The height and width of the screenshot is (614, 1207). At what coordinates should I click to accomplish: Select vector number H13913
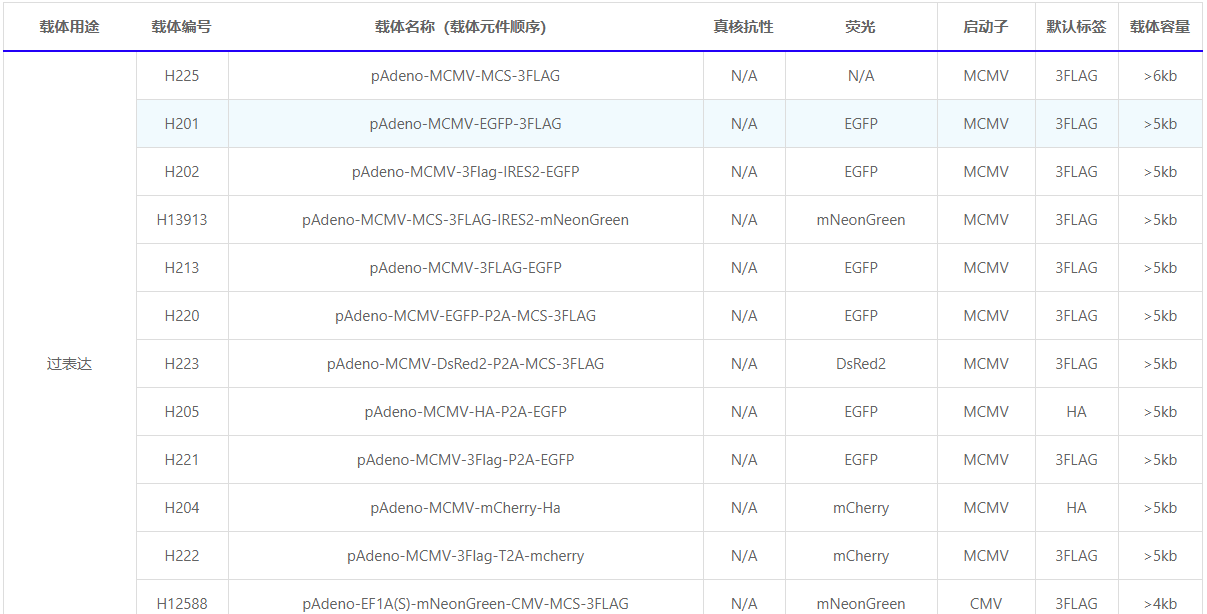182,220
